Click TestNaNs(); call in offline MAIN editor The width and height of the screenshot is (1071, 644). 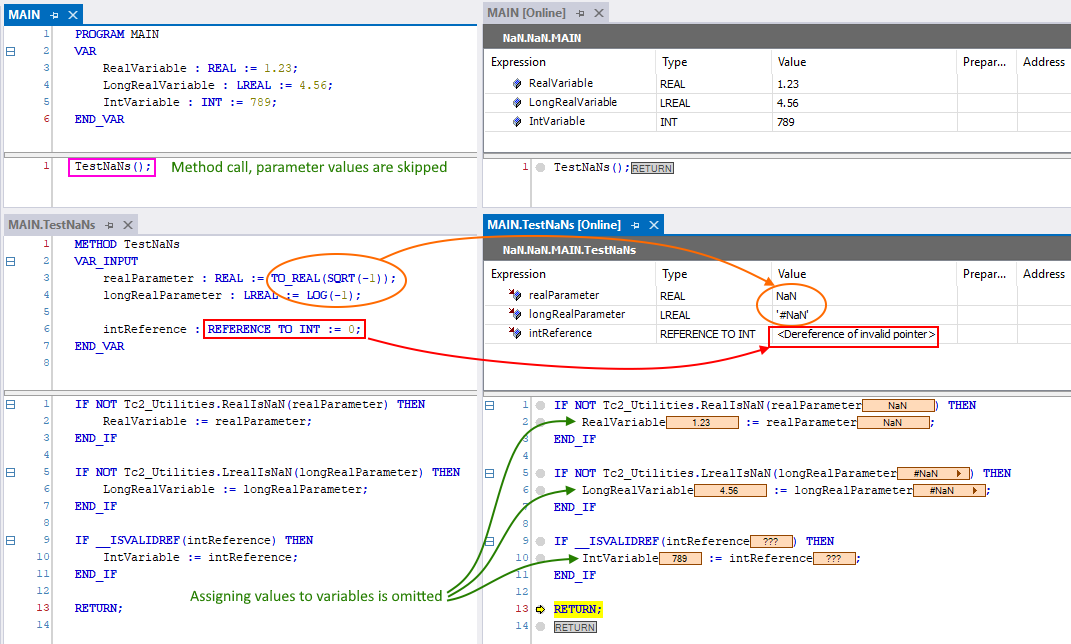[x=113, y=167]
